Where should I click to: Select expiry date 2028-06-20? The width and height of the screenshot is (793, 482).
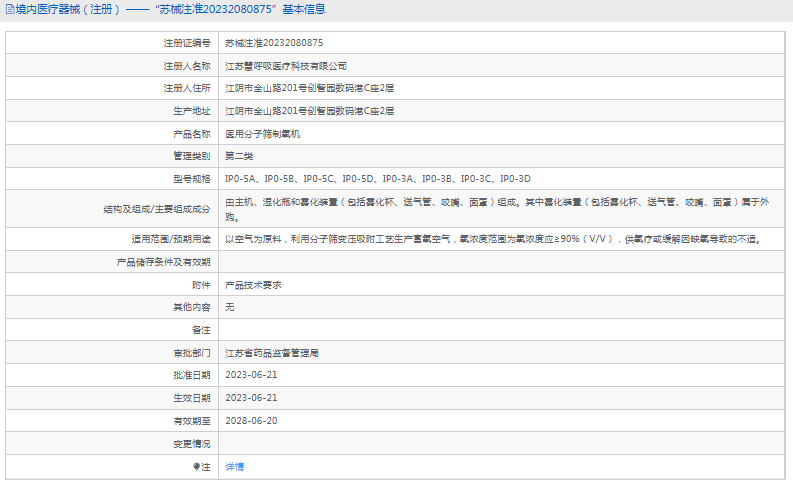coord(251,420)
